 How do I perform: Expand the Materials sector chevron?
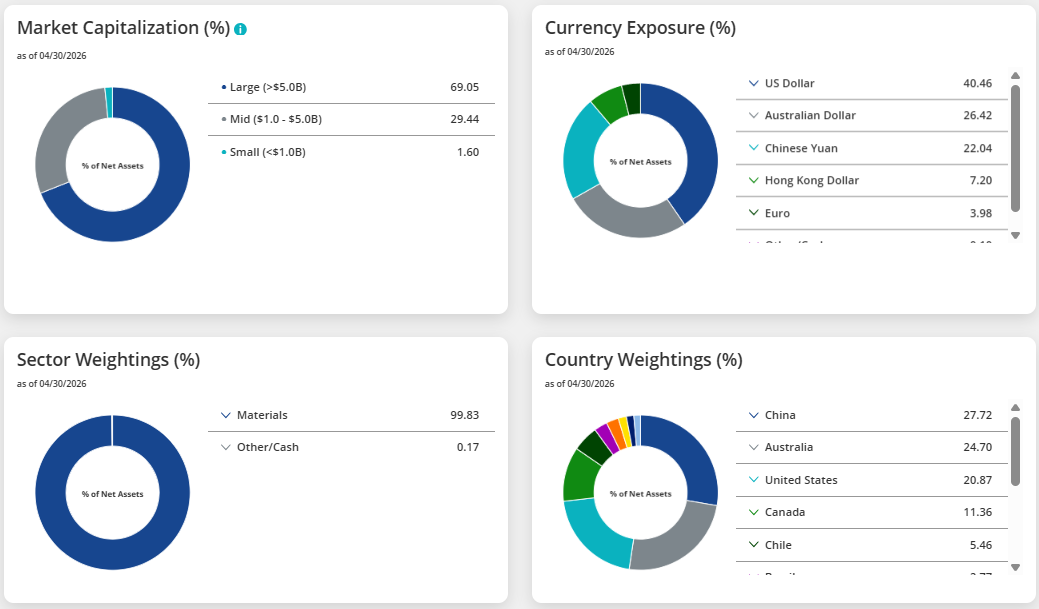[225, 415]
